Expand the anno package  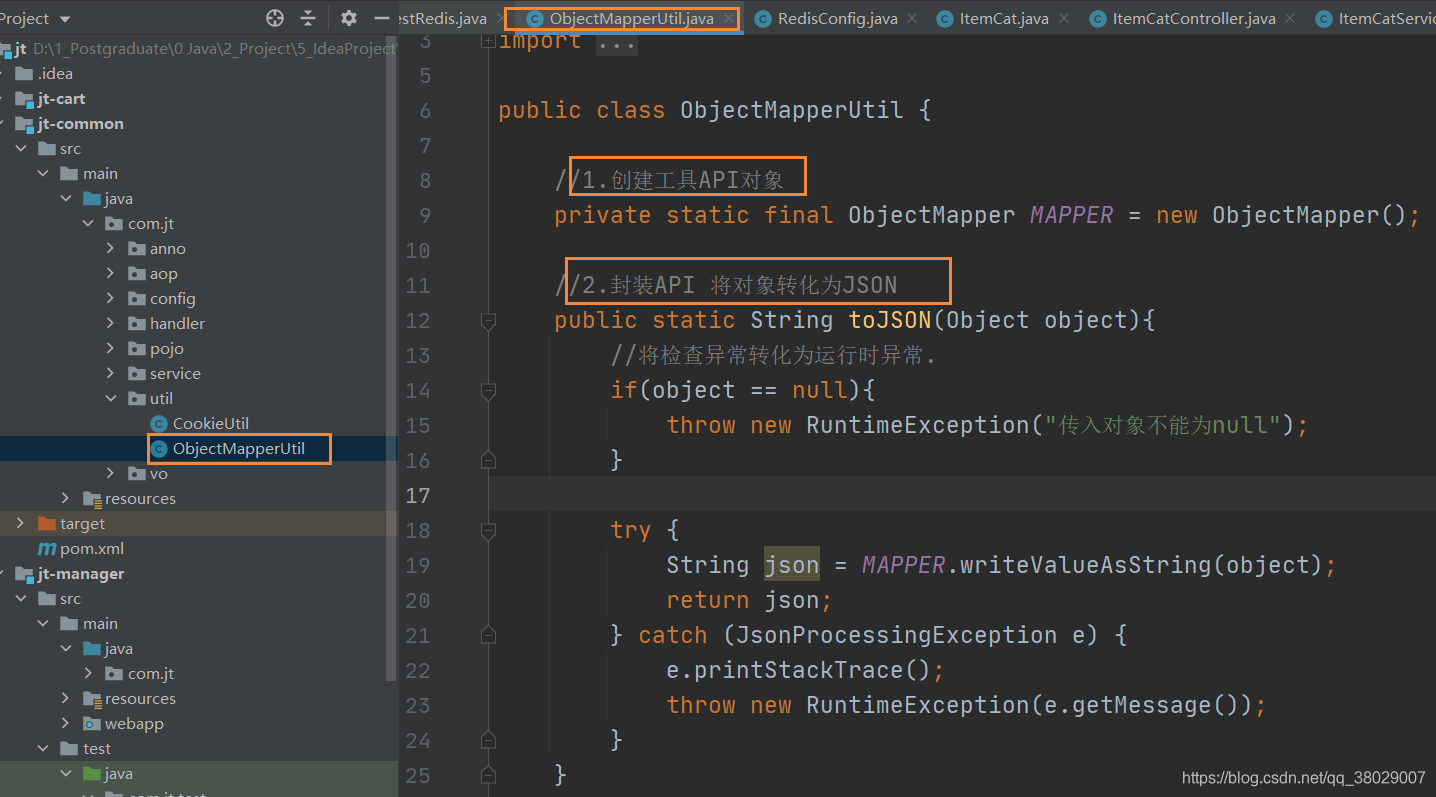110,248
